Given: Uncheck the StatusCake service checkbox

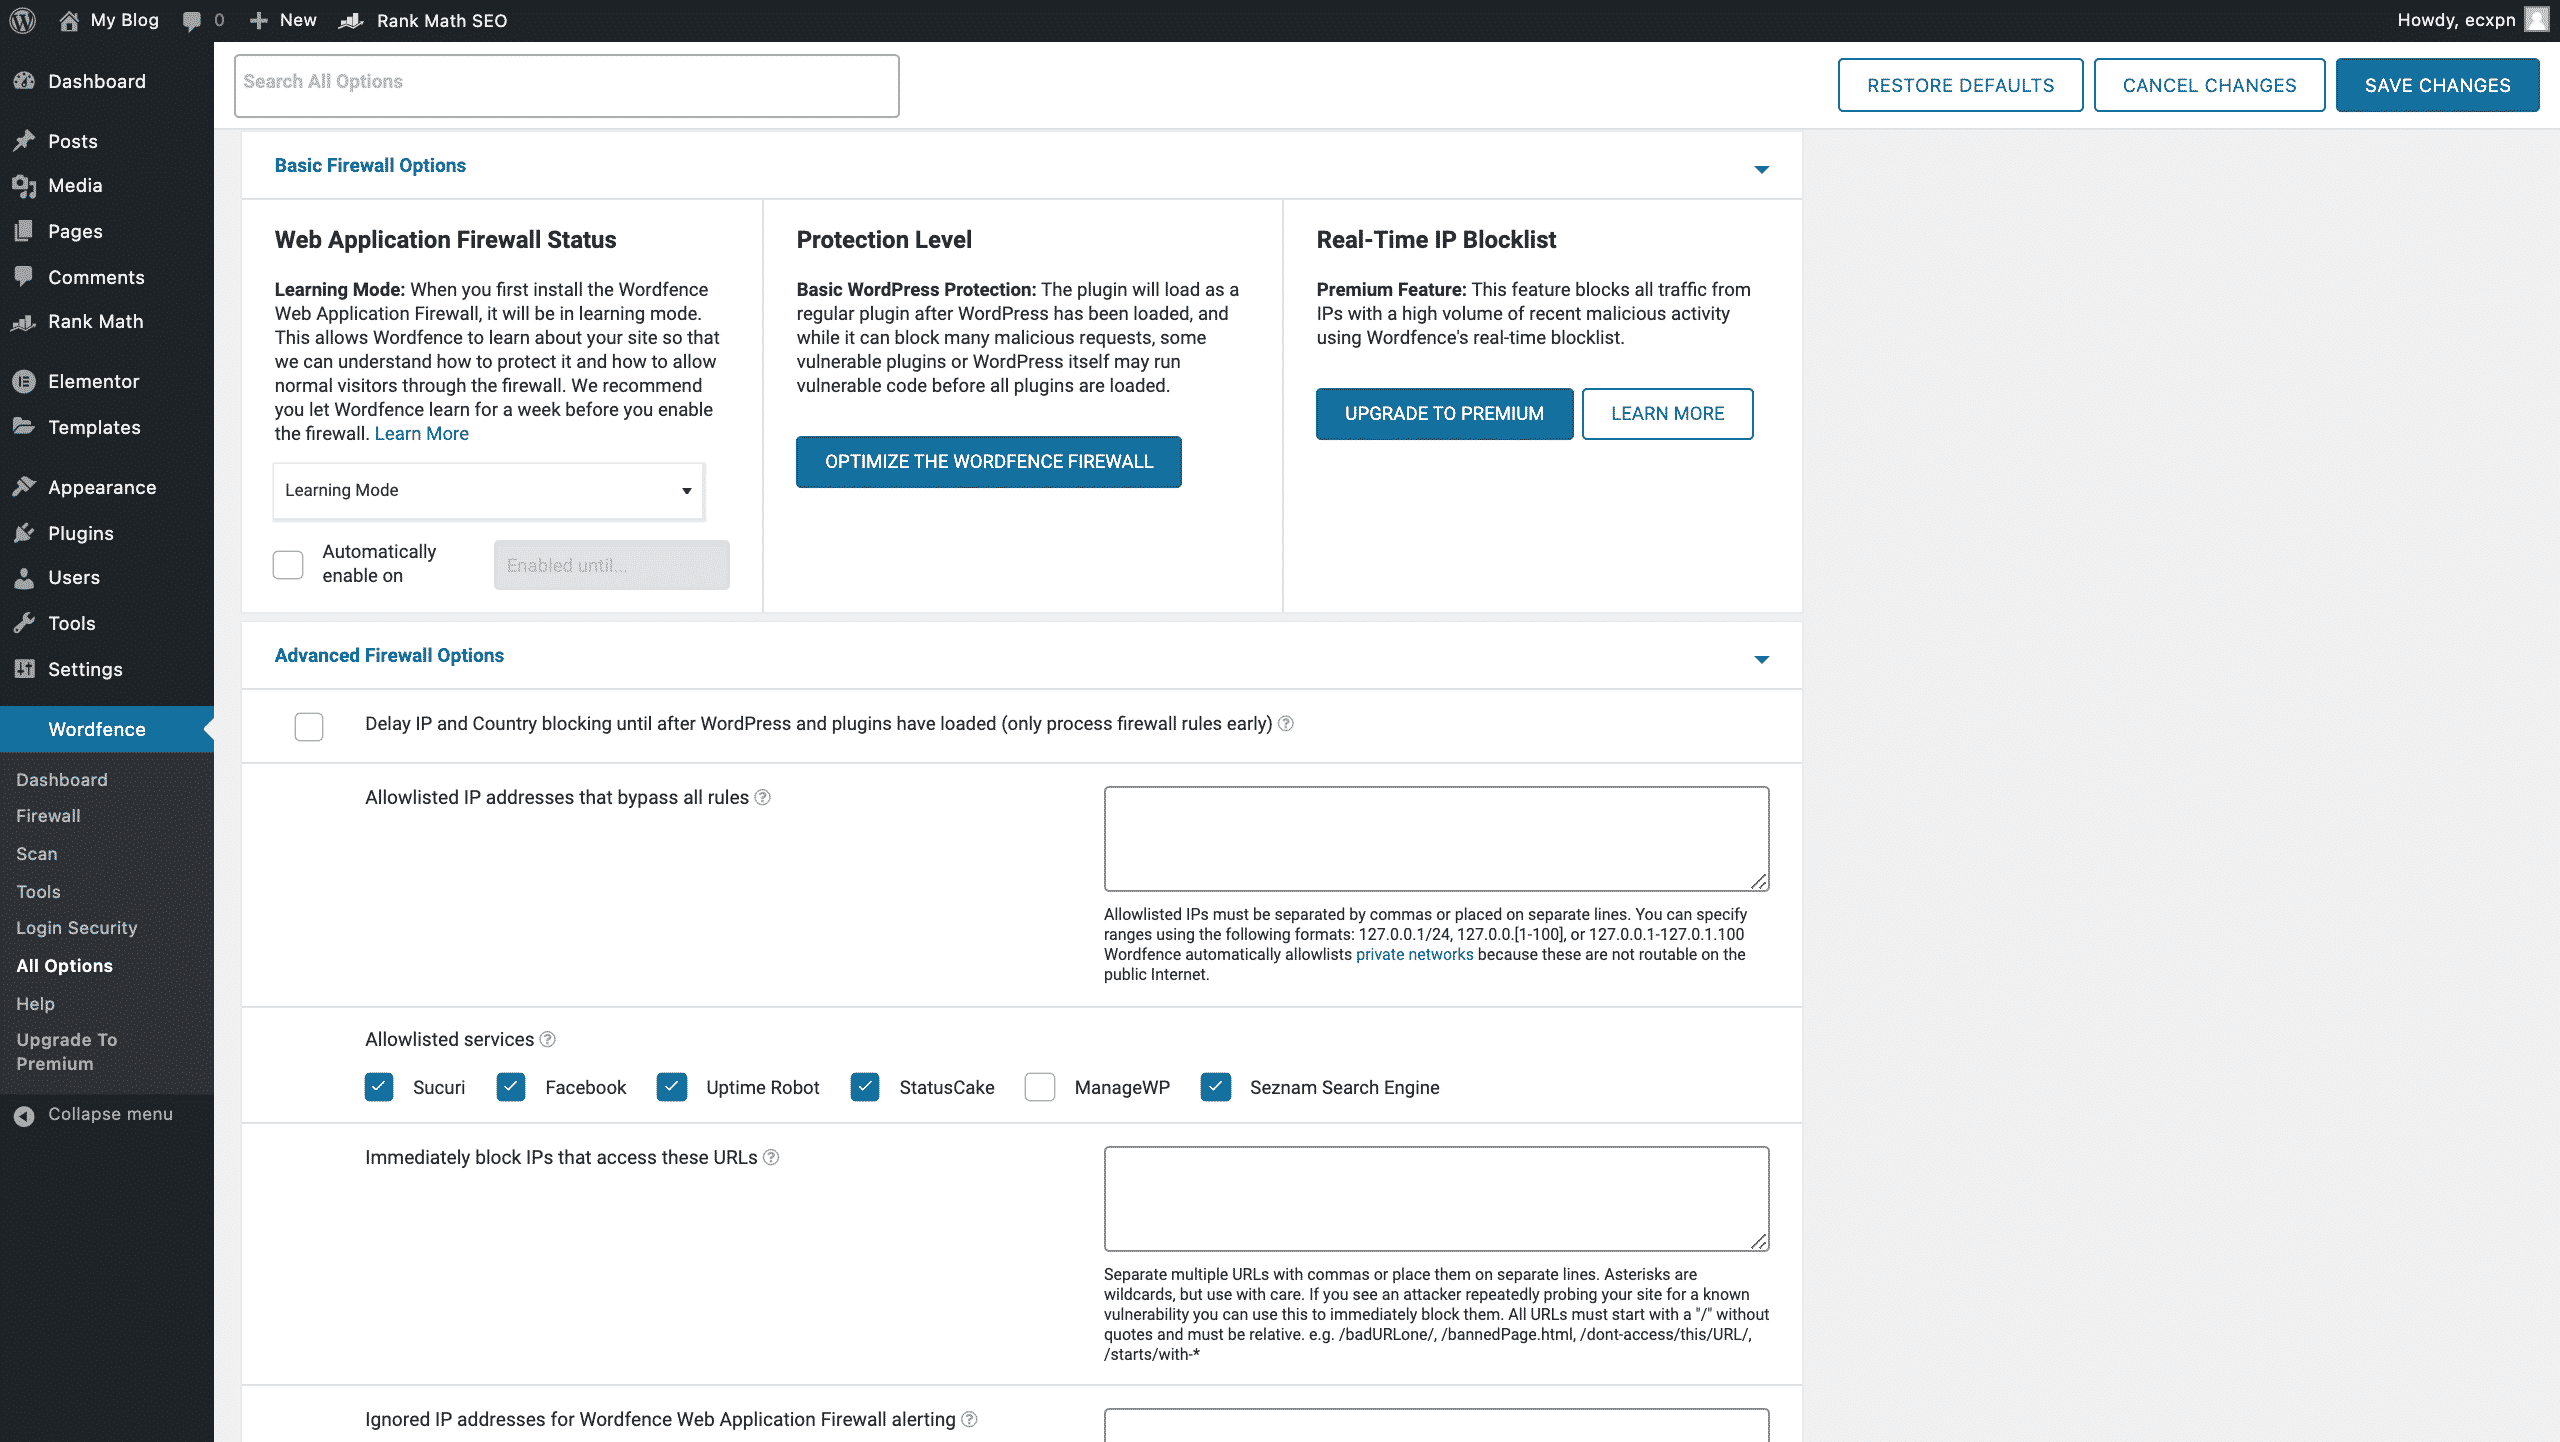Looking at the screenshot, I should coord(865,1087).
